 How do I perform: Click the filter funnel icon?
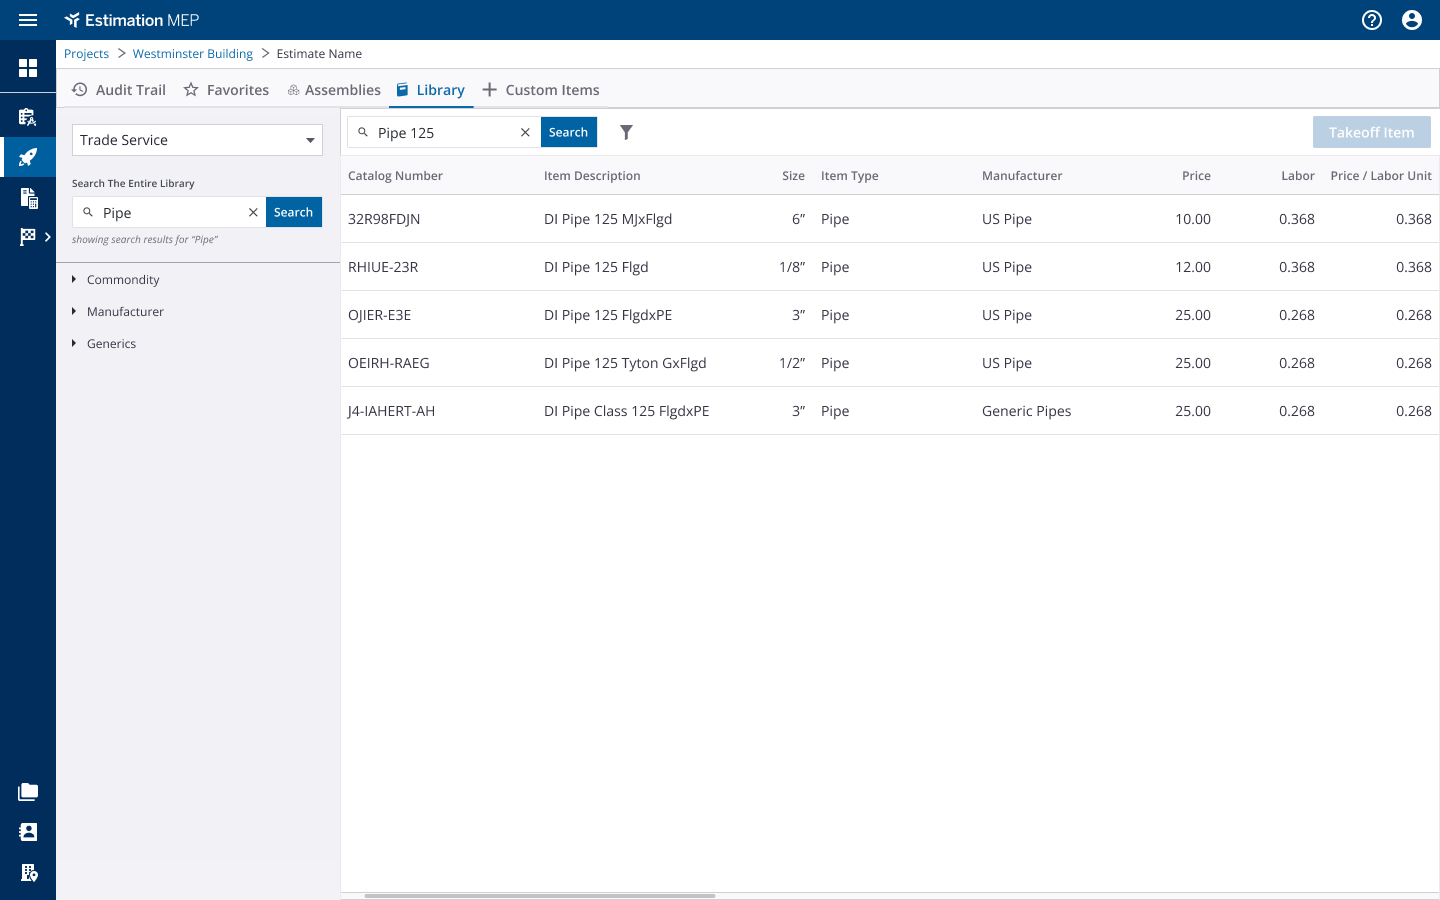626,132
